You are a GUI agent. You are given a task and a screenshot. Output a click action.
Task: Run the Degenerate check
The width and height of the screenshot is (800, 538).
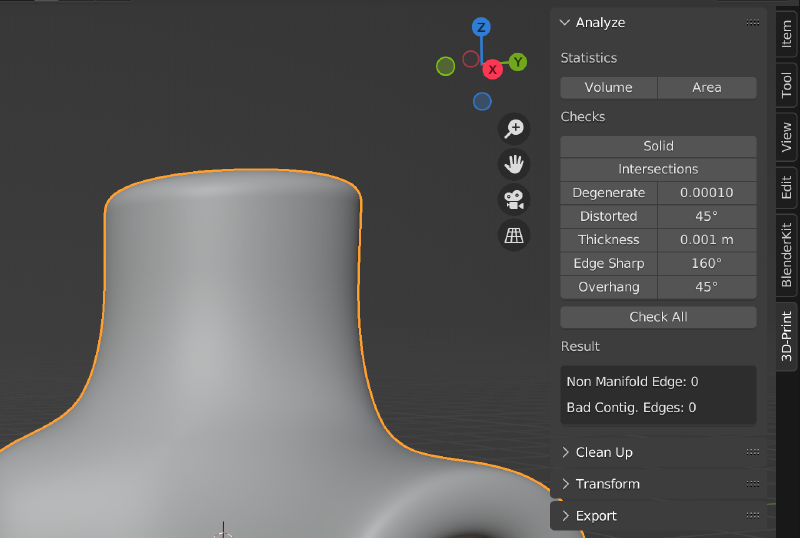[x=609, y=193]
